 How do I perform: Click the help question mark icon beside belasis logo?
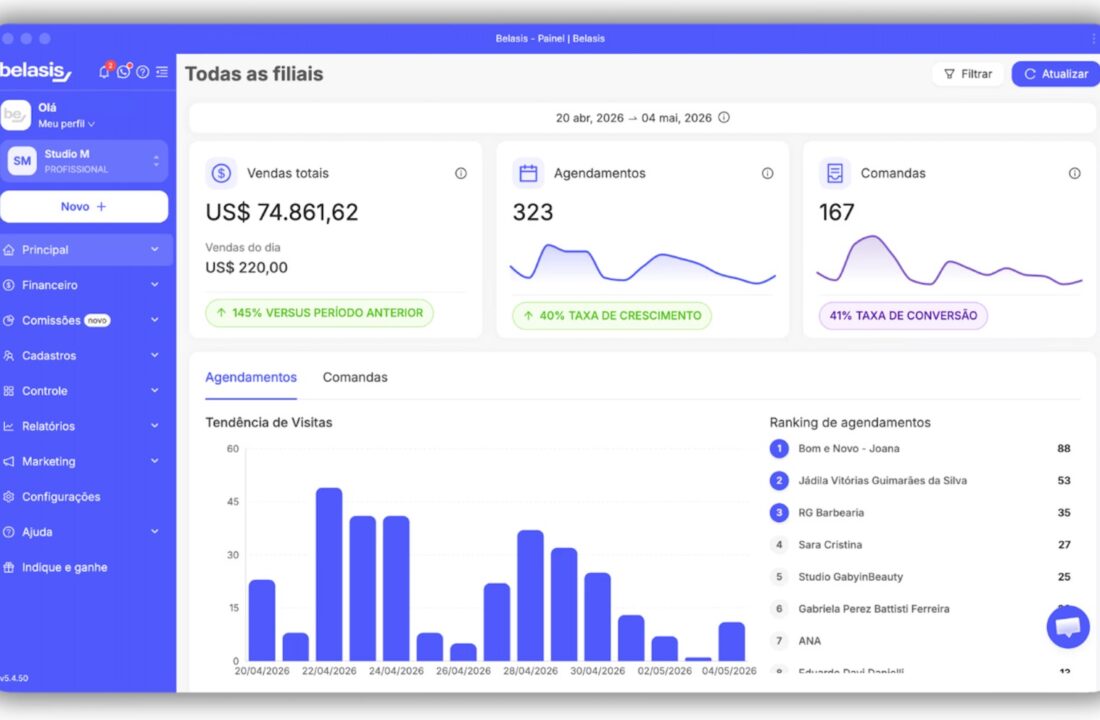click(142, 72)
